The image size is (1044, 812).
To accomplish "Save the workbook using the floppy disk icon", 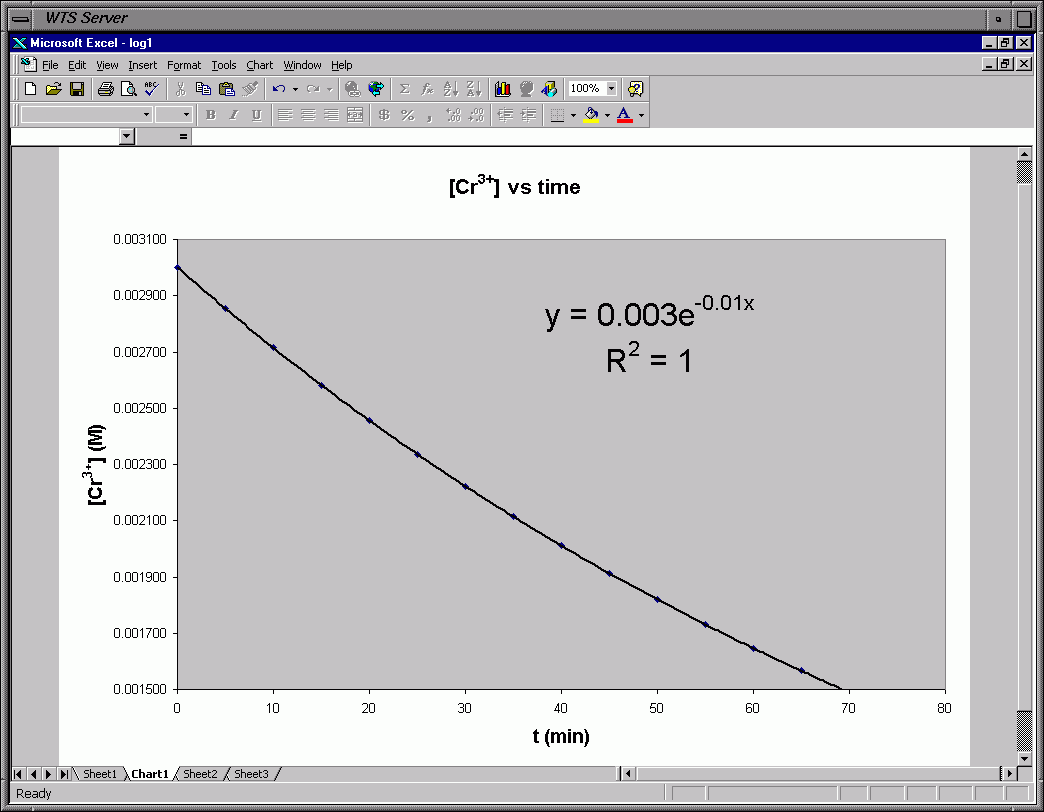I will pos(77,89).
